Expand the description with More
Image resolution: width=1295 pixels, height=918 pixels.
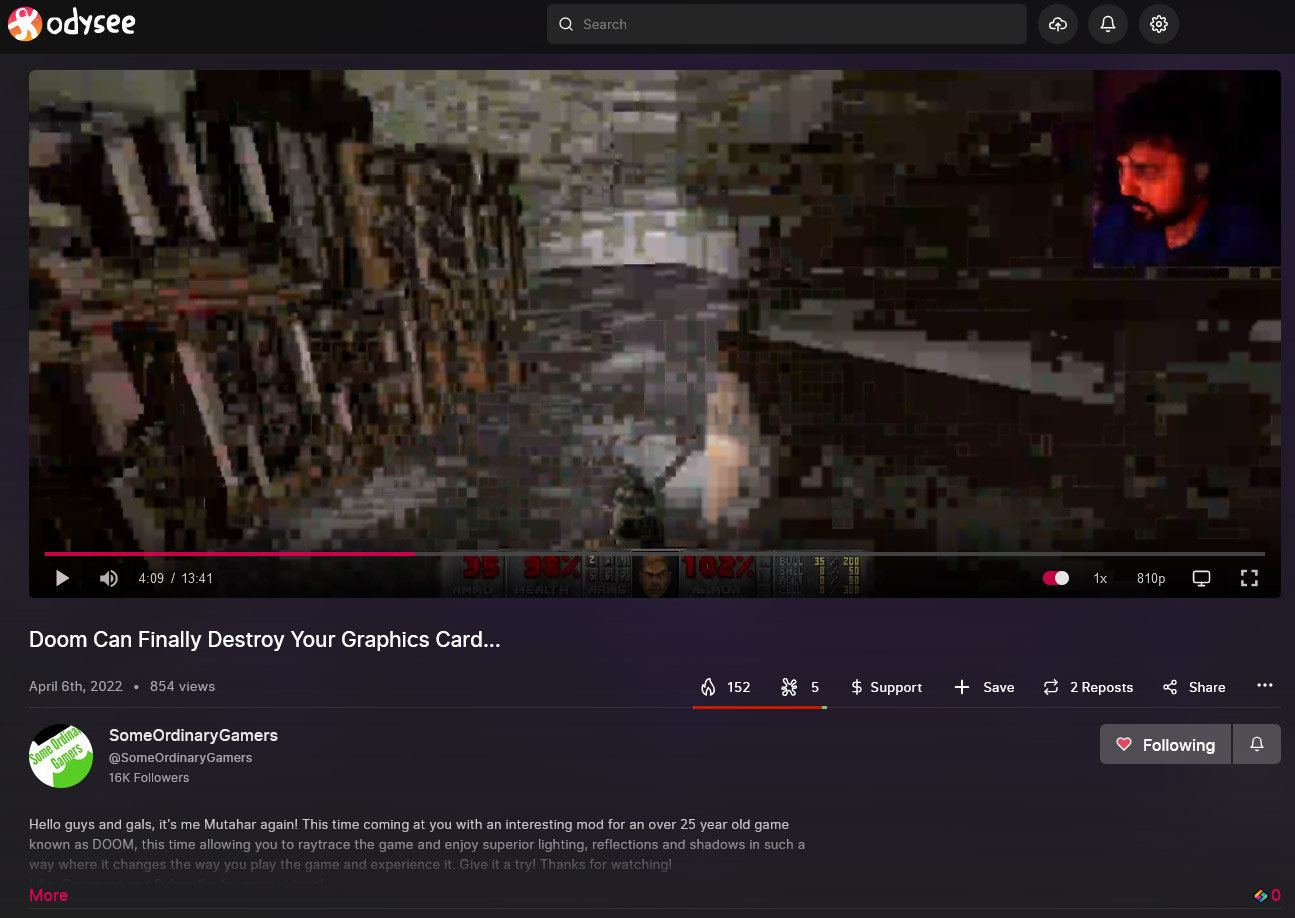49,895
